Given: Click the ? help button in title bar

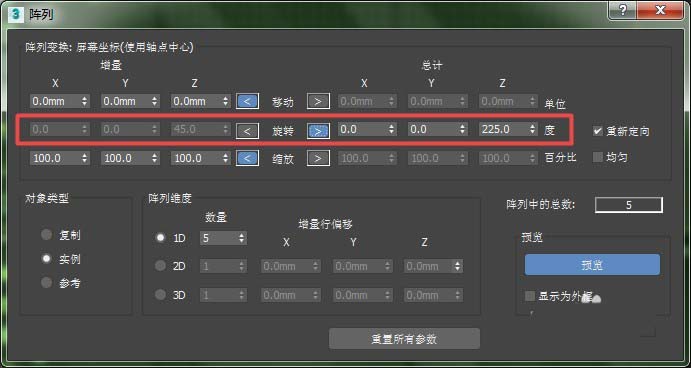Looking at the screenshot, I should click(x=623, y=11).
